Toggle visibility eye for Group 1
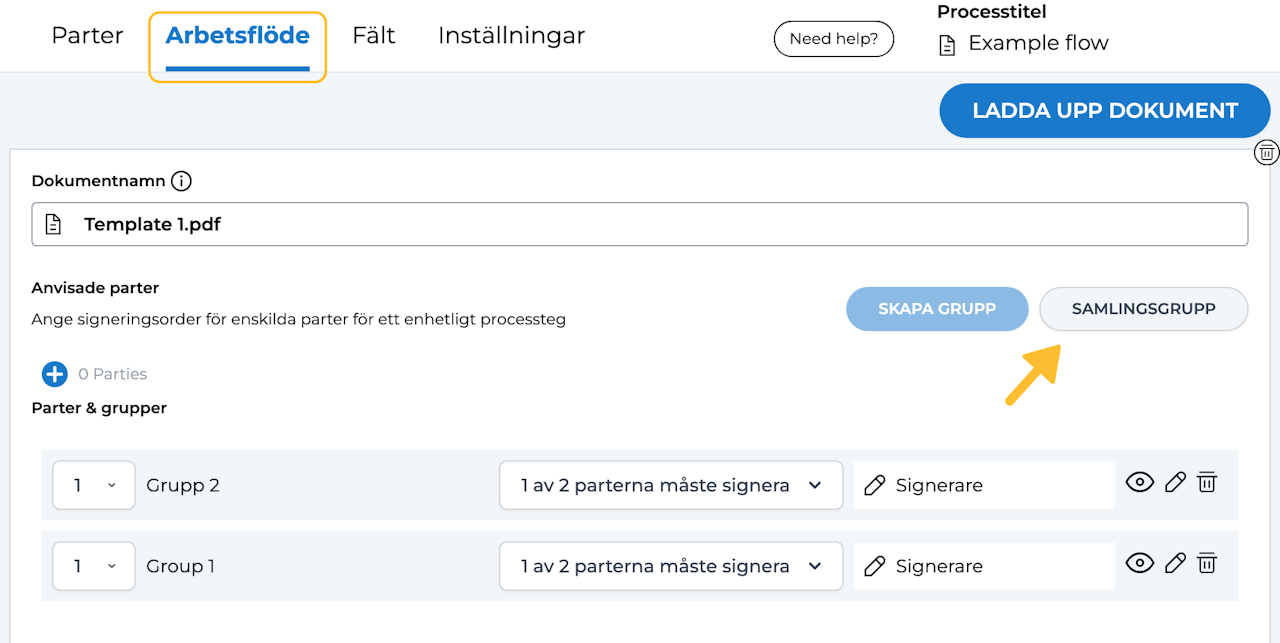The width and height of the screenshot is (1280, 643). pyautogui.click(x=1139, y=564)
